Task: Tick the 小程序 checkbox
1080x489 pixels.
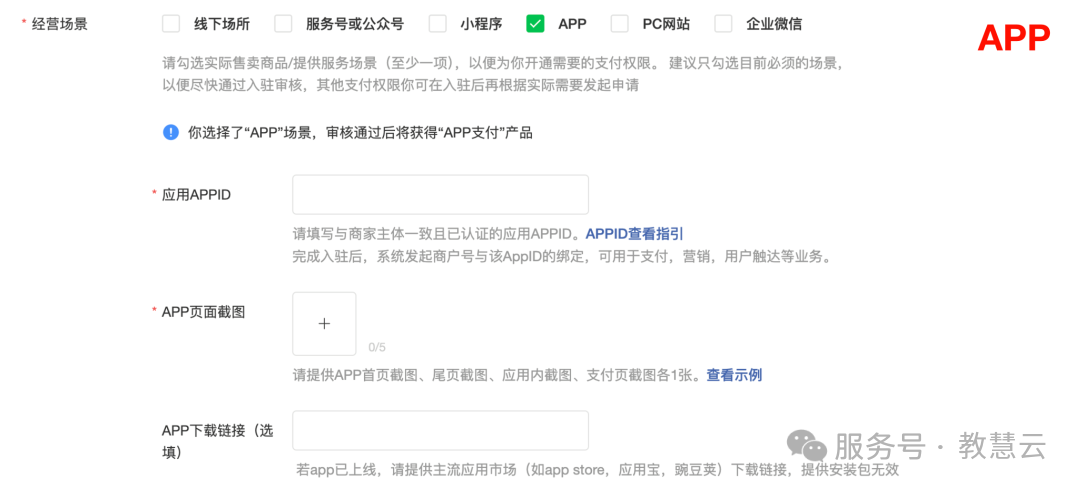Action: coord(437,24)
